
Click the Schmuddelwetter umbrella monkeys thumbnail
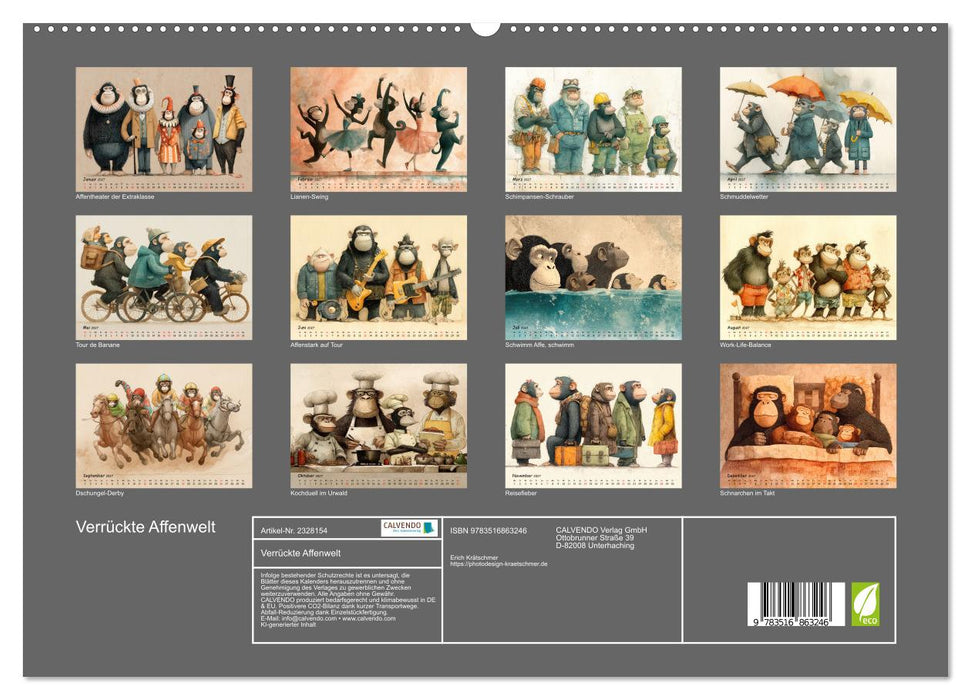point(808,129)
